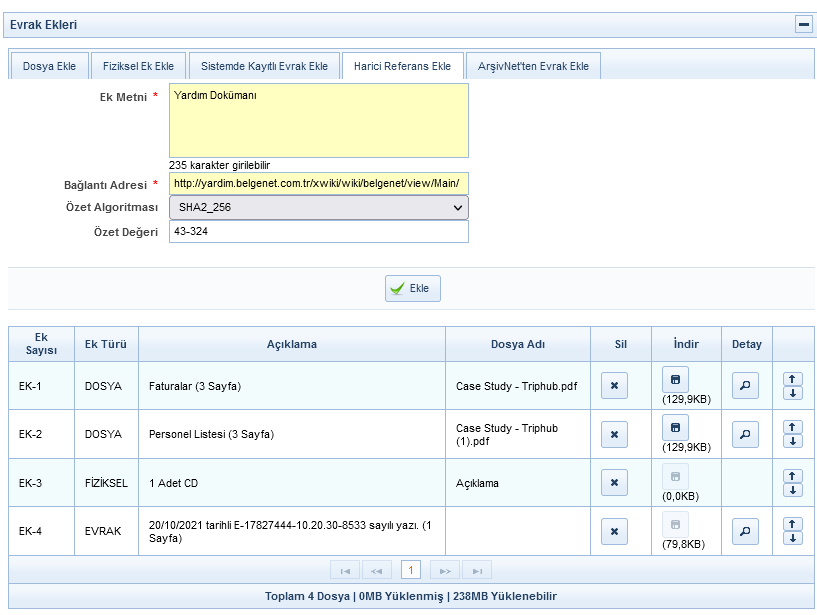Select the Sistemde Kayıtlı Evrak Ekle tab
817x615 pixels.
click(264, 66)
